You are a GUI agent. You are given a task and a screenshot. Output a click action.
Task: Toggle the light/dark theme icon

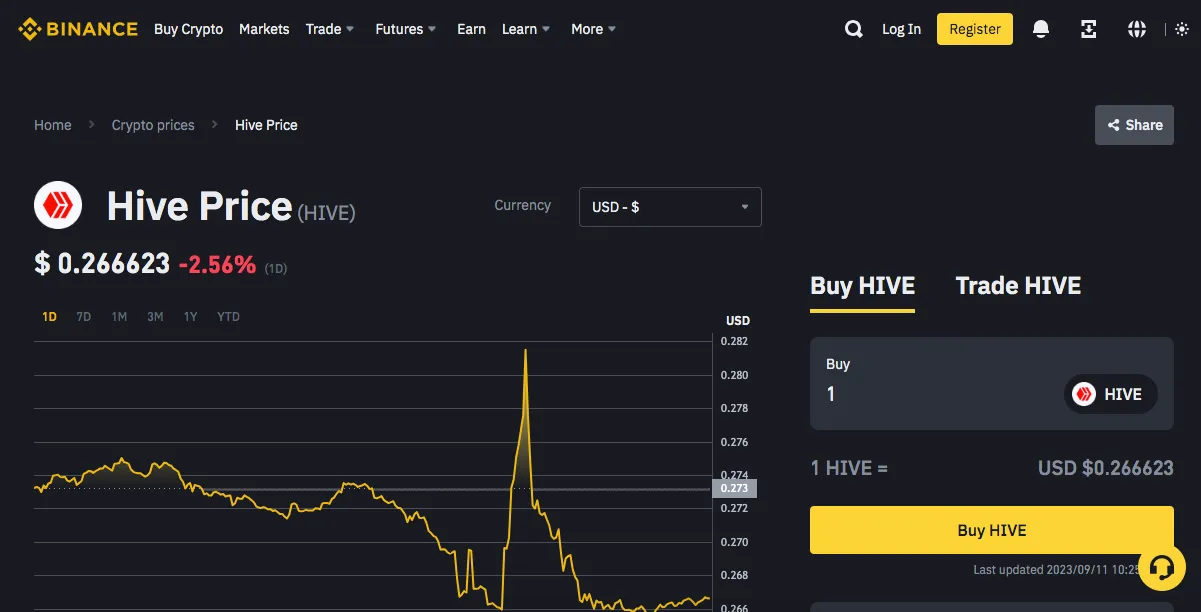[1182, 29]
